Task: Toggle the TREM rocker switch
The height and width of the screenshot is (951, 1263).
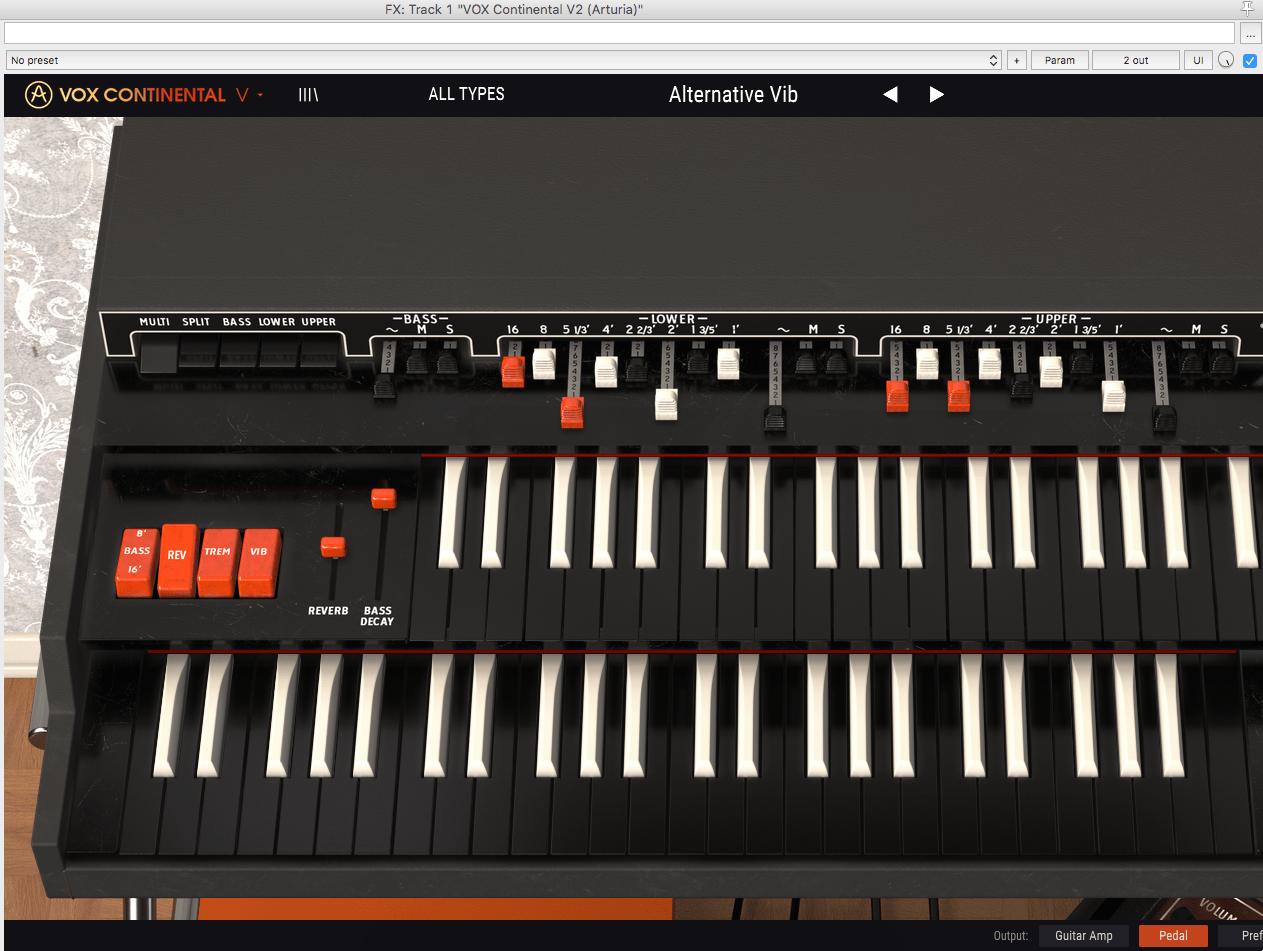Action: point(218,562)
